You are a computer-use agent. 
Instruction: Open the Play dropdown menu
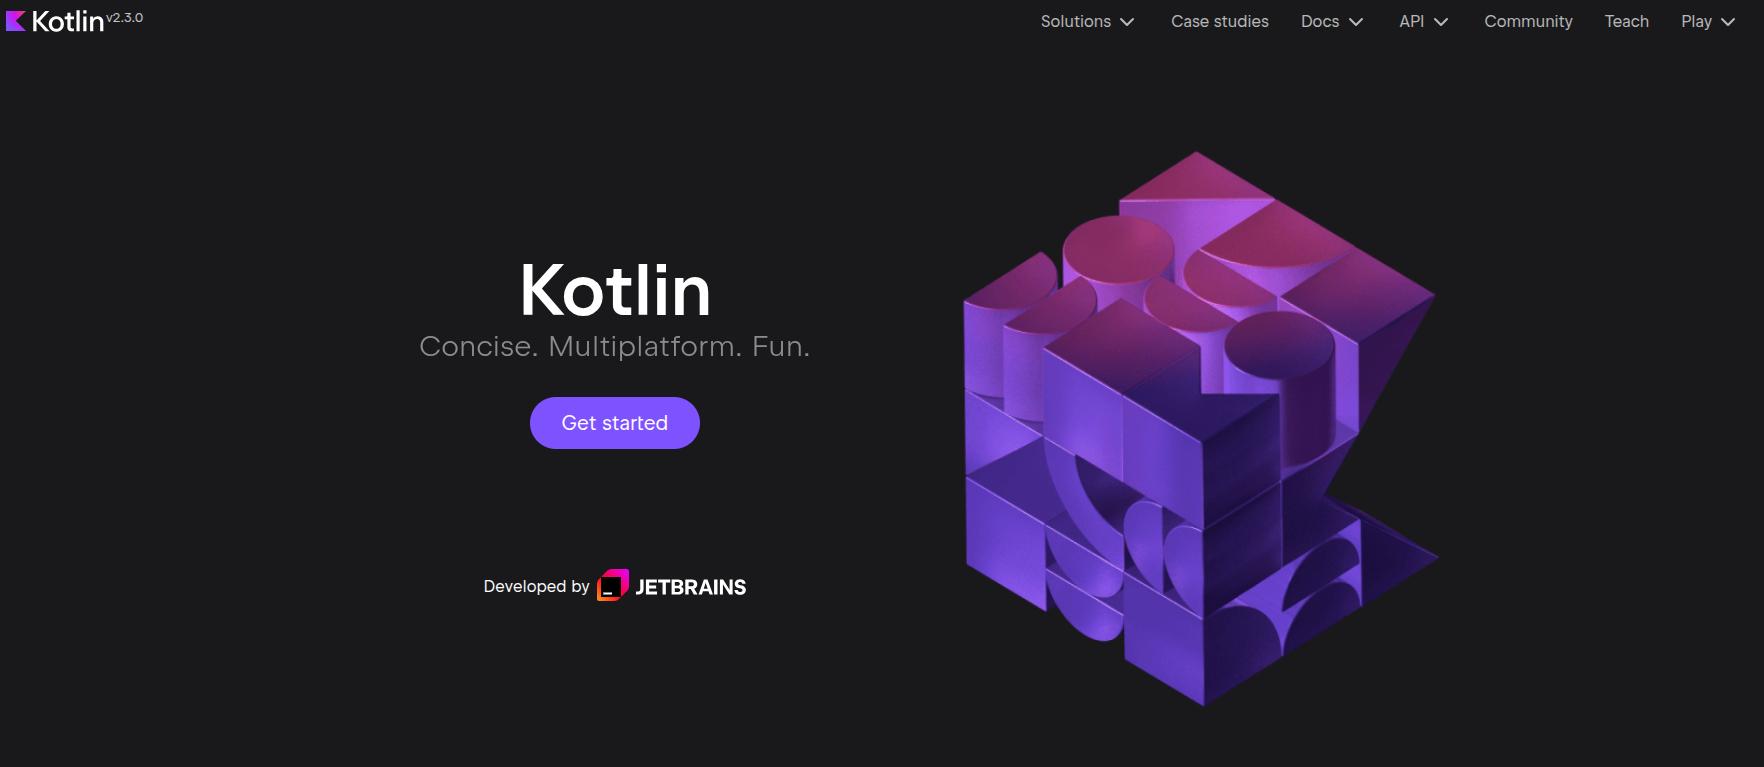pos(1707,21)
